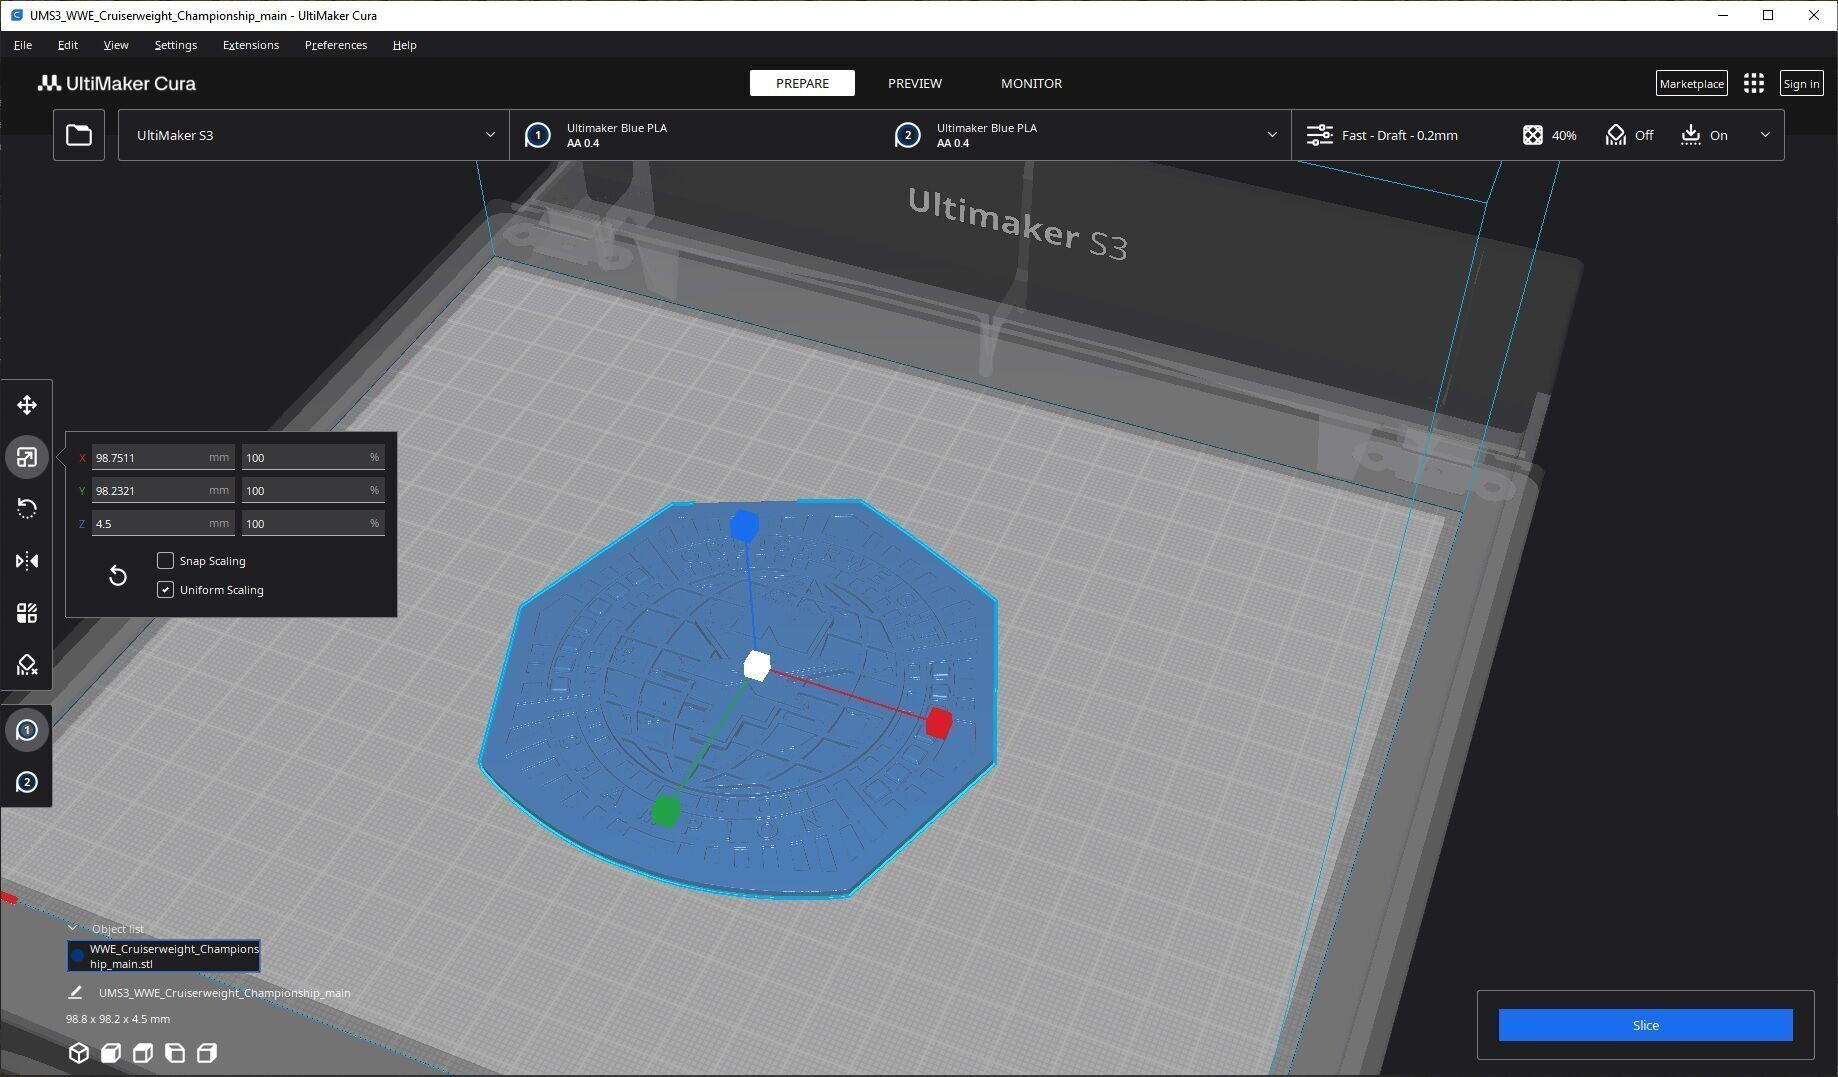Open the Settings menu
Screen dimensions: 1838x1077
(x=176, y=45)
